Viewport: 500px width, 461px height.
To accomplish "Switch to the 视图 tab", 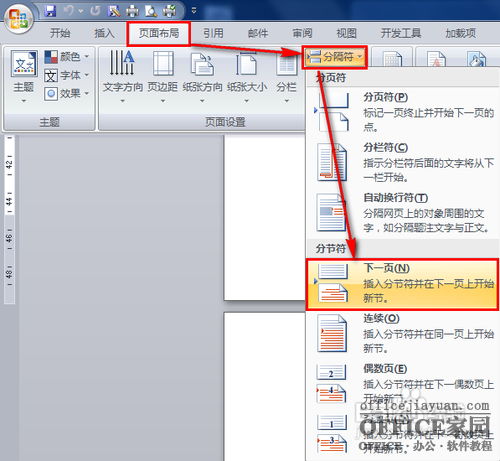I will pyautogui.click(x=347, y=33).
